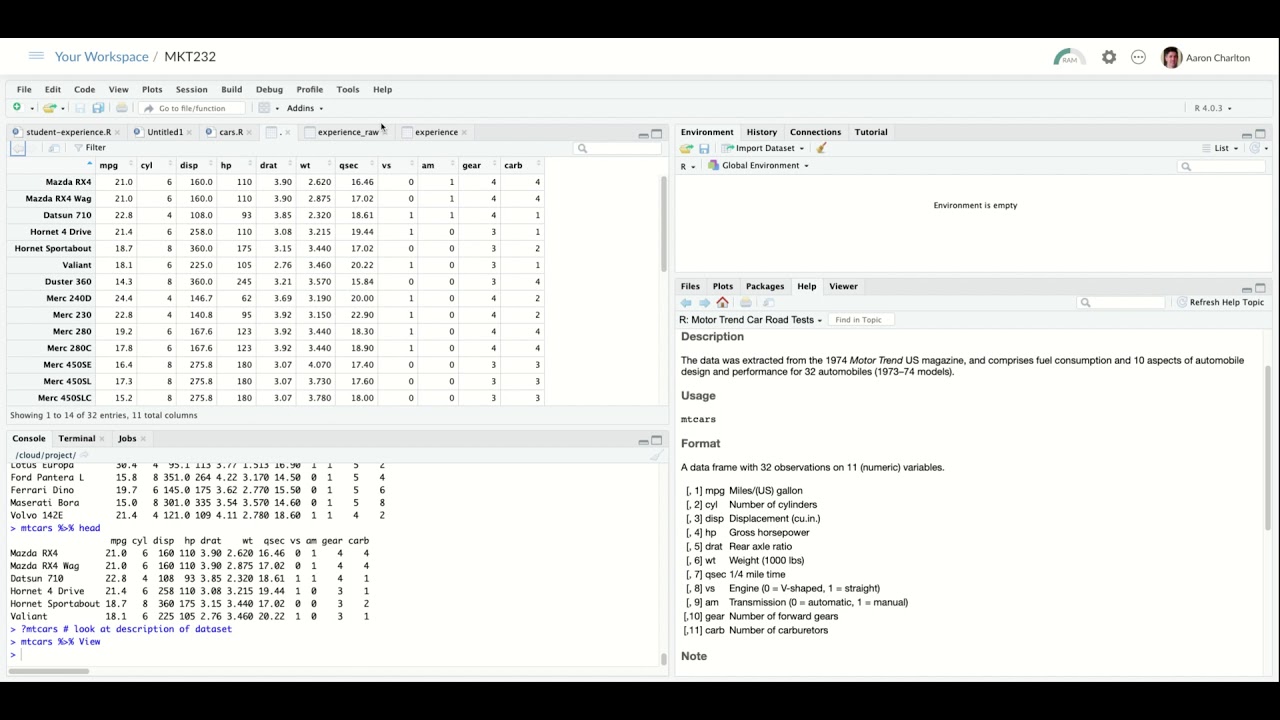
Task: Expand the Open File recent files arrow
Action: [62, 108]
